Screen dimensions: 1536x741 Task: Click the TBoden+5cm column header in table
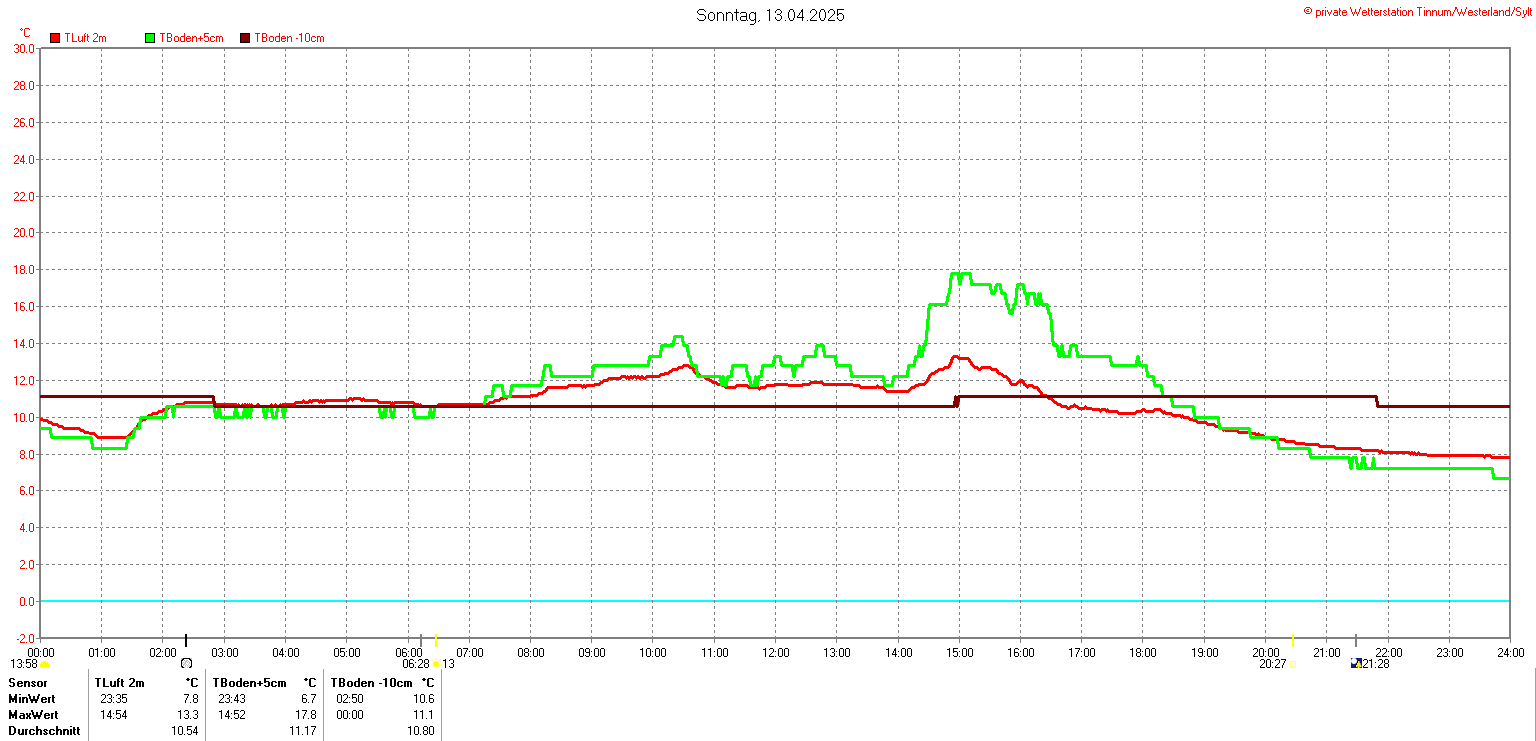[x=249, y=683]
